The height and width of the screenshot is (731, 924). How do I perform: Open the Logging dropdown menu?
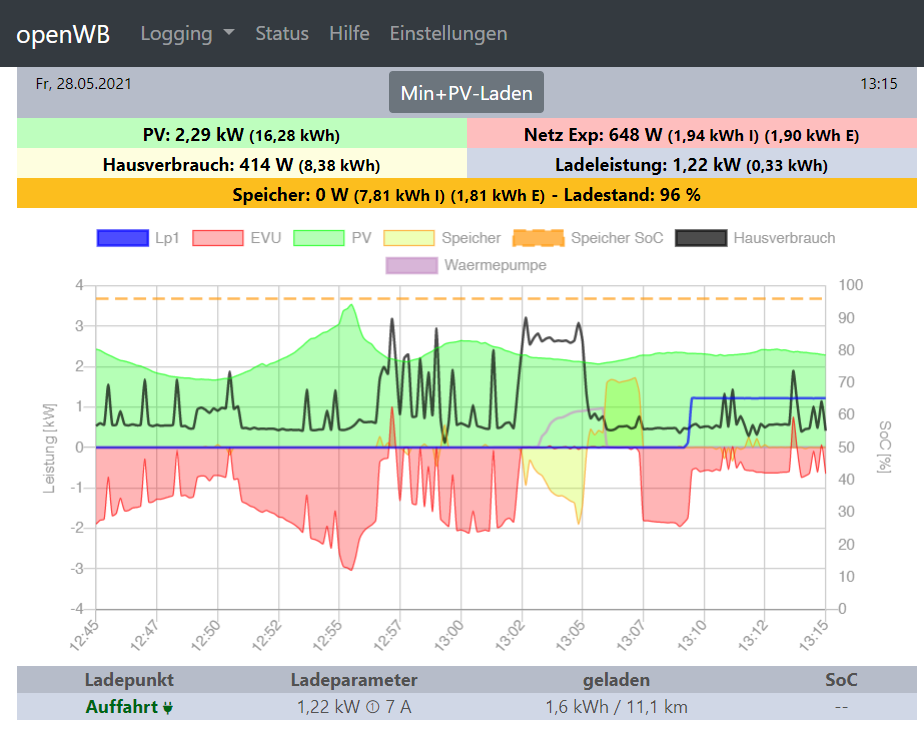(x=187, y=33)
